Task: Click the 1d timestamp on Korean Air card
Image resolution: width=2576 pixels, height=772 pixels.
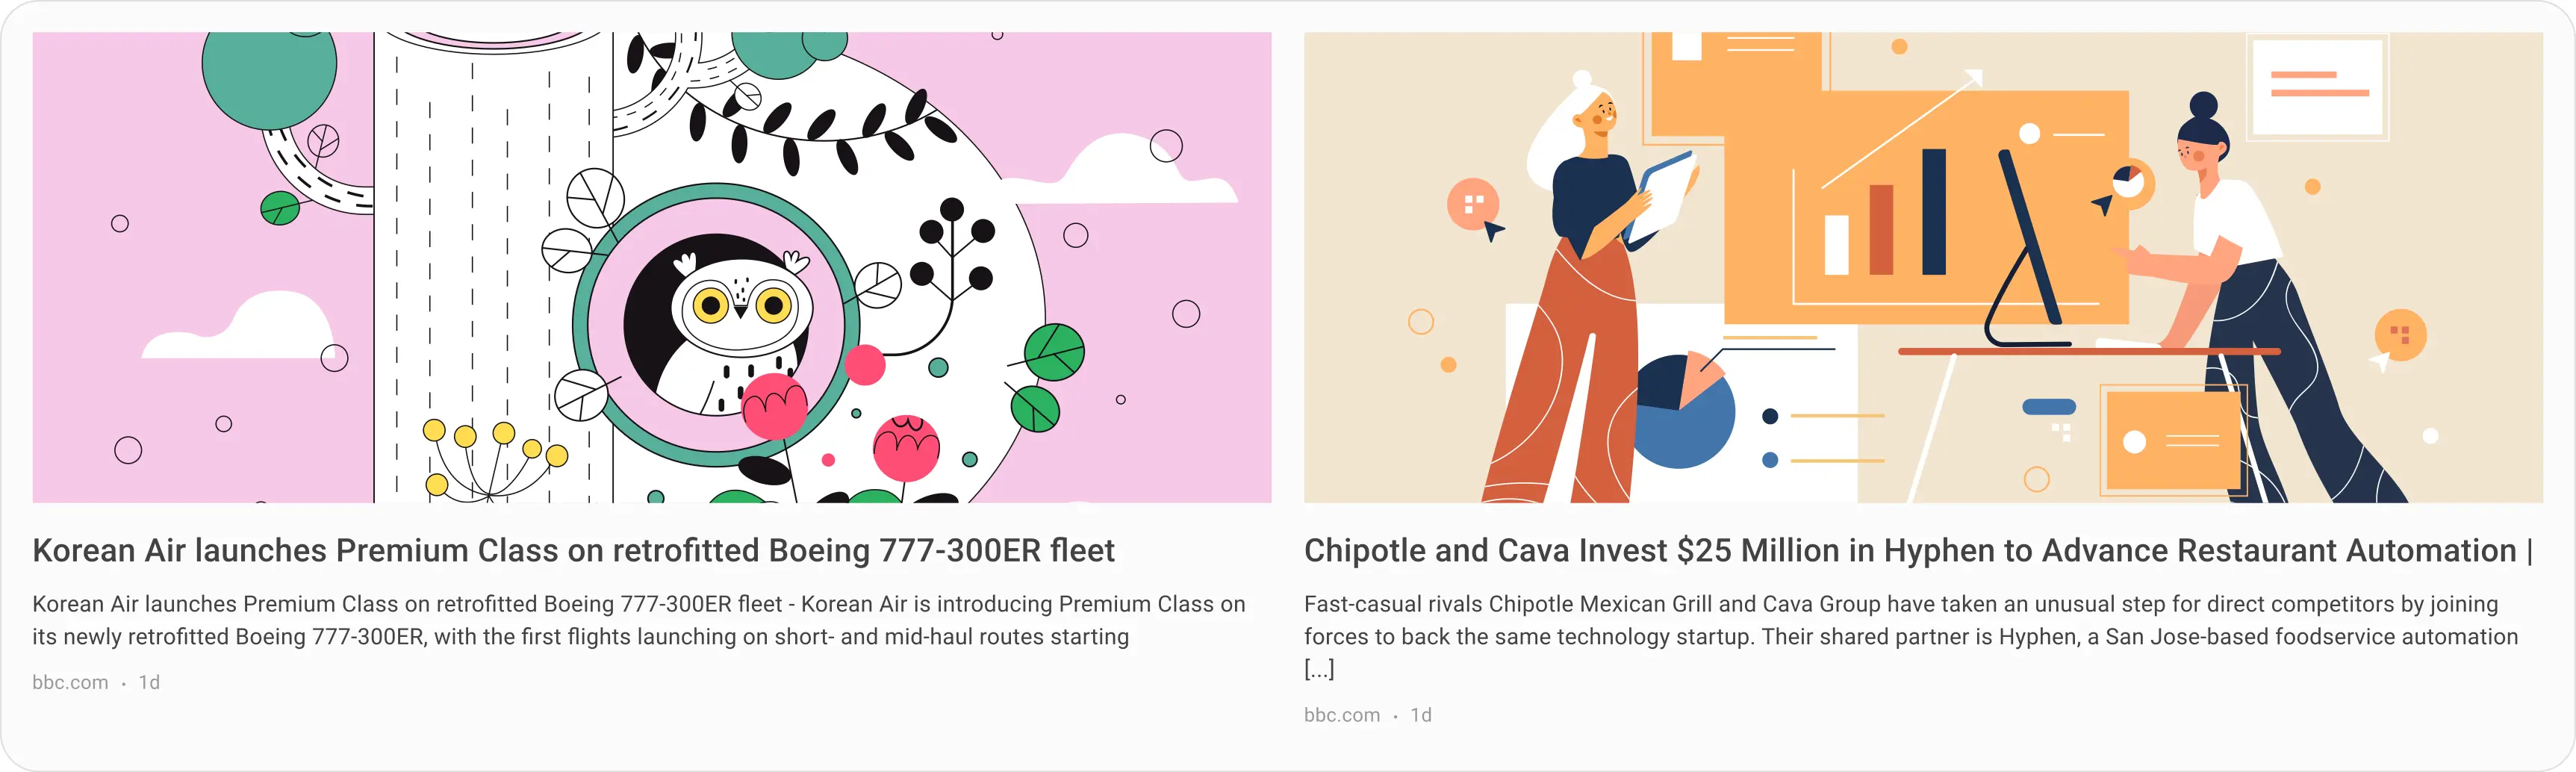Action: click(x=149, y=682)
